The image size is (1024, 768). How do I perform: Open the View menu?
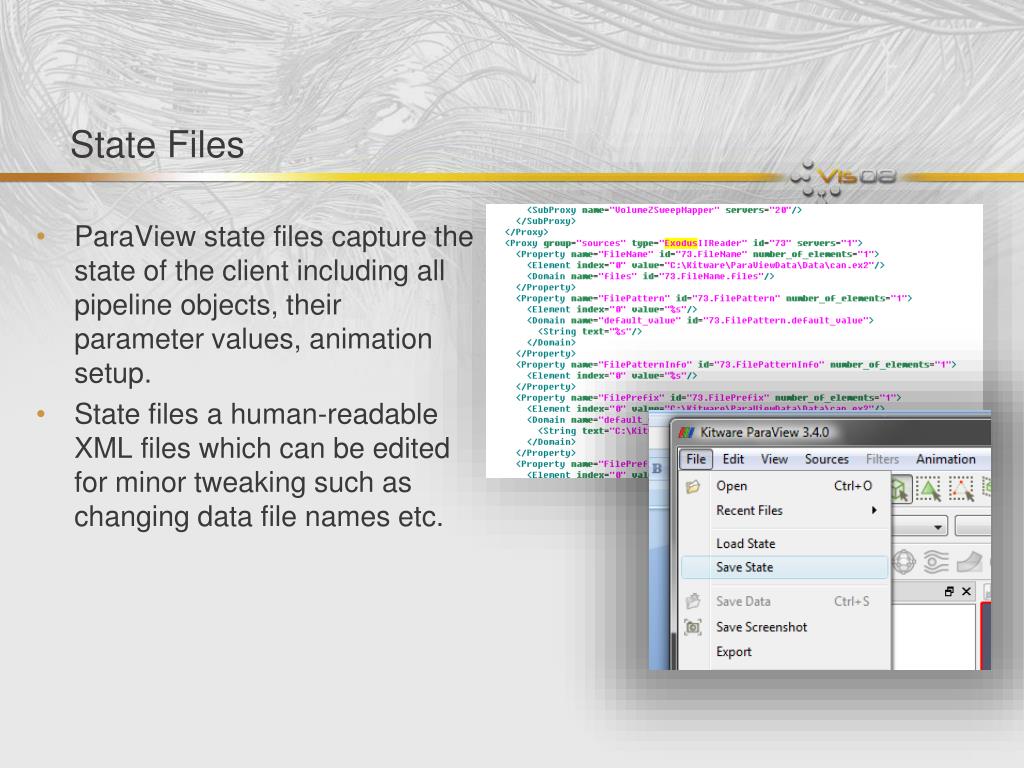774,459
